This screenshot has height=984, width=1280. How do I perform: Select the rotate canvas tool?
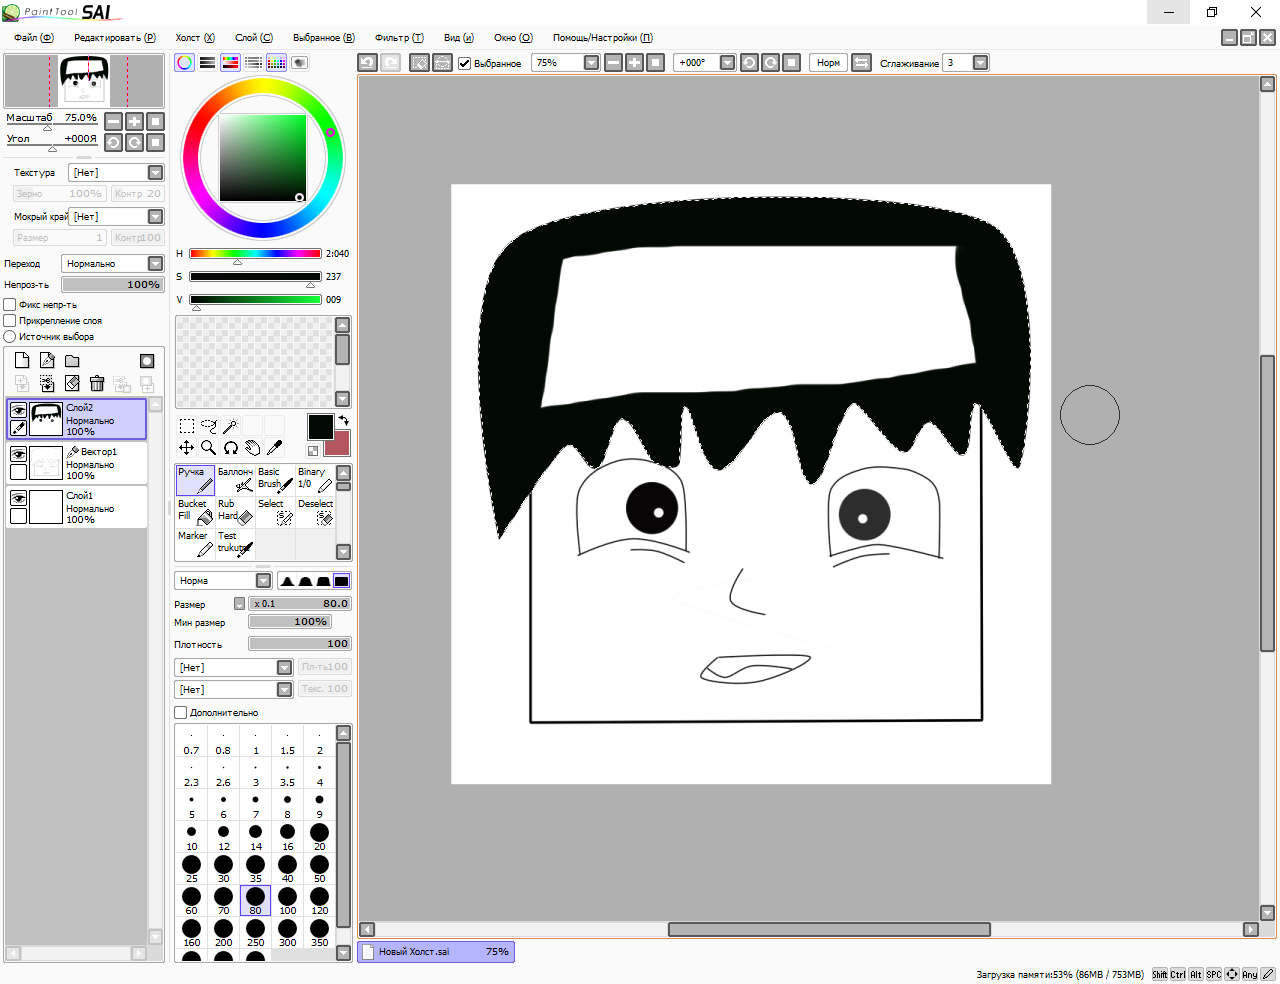click(x=231, y=448)
